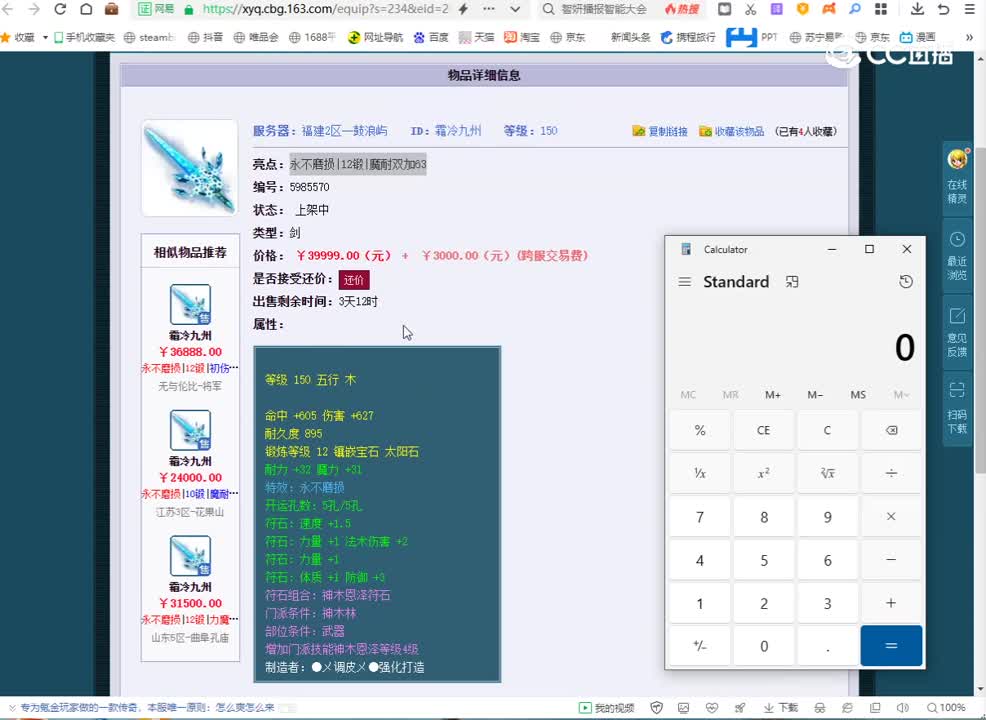Screen dimensions: 986x720
Task: Click CE clear entry in Calculator
Action: click(x=763, y=431)
